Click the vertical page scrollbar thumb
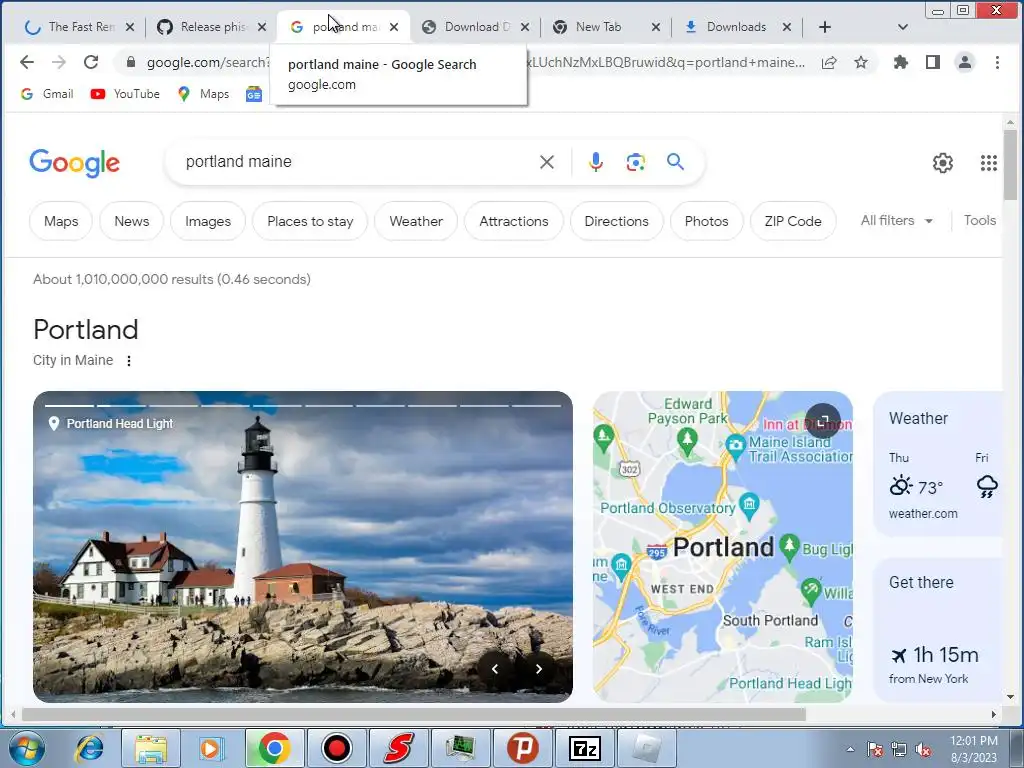Screen dimensions: 1024x768 point(1010,165)
